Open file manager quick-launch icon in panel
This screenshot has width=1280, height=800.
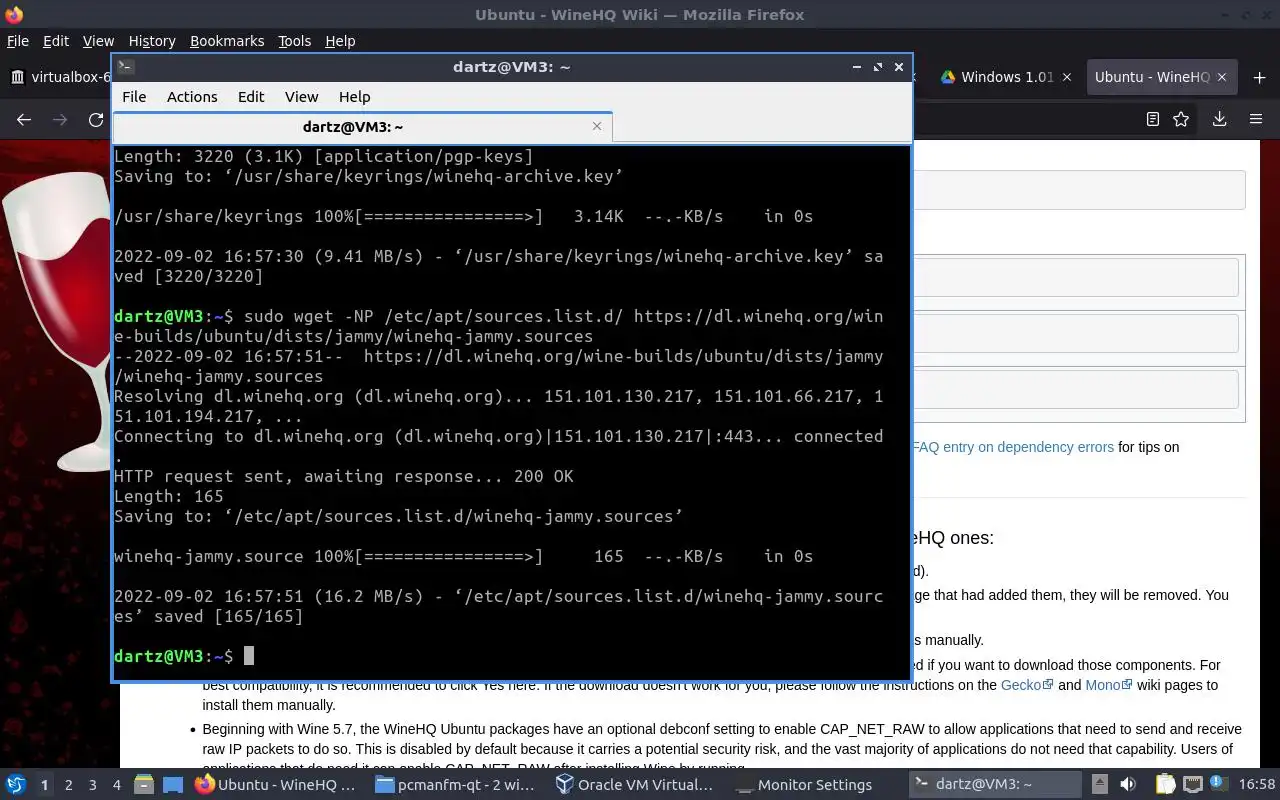click(143, 785)
